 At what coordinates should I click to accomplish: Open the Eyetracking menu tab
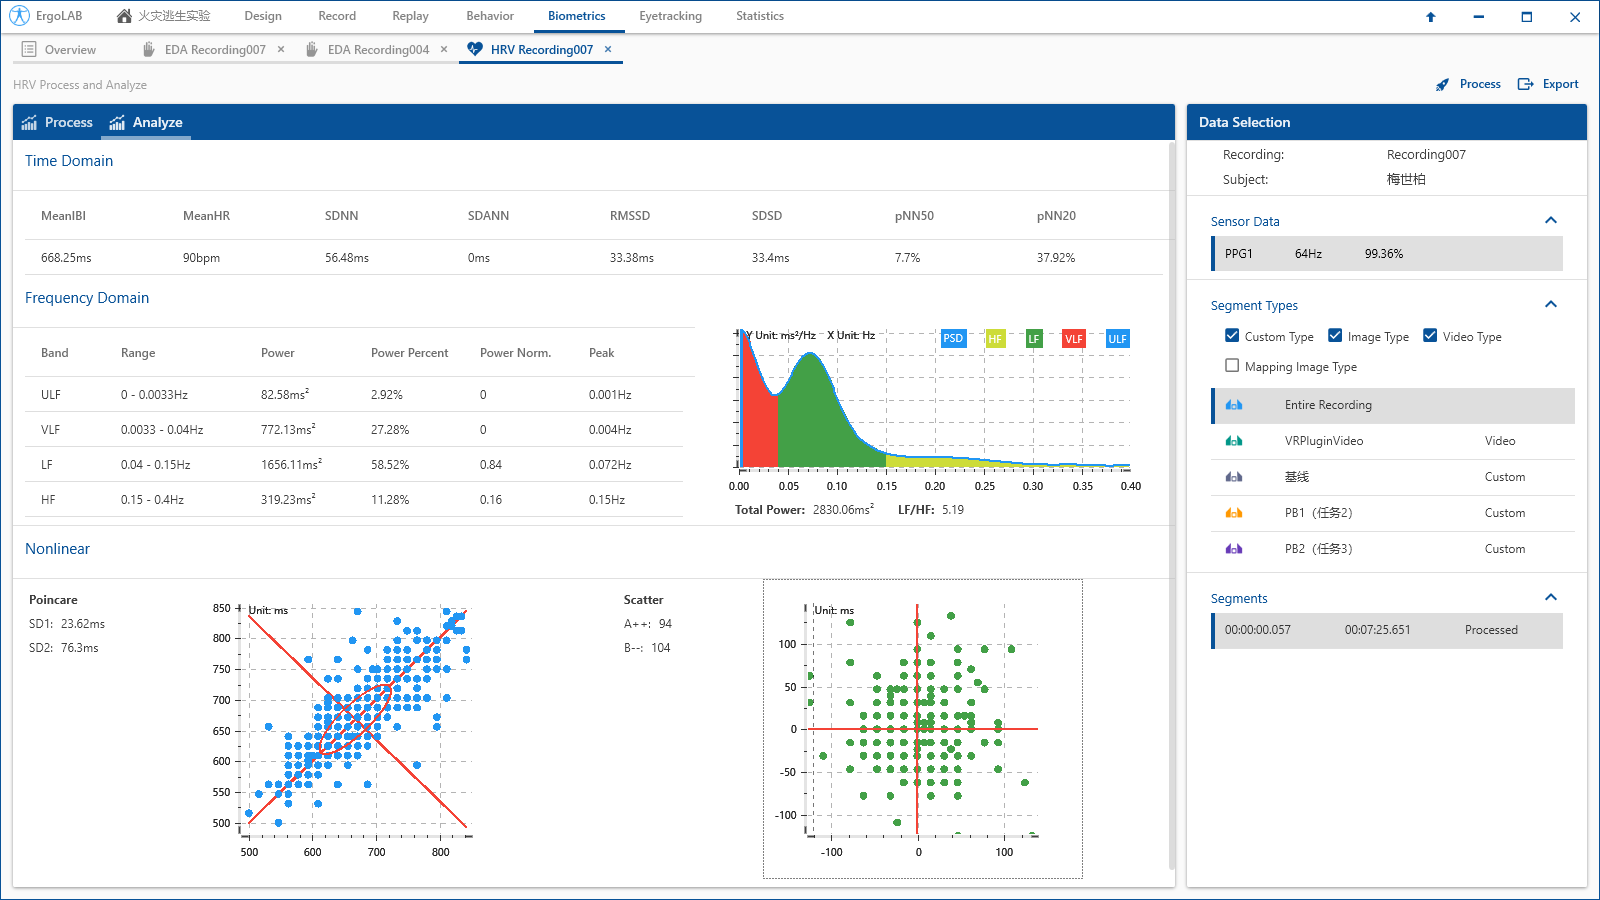coord(670,16)
